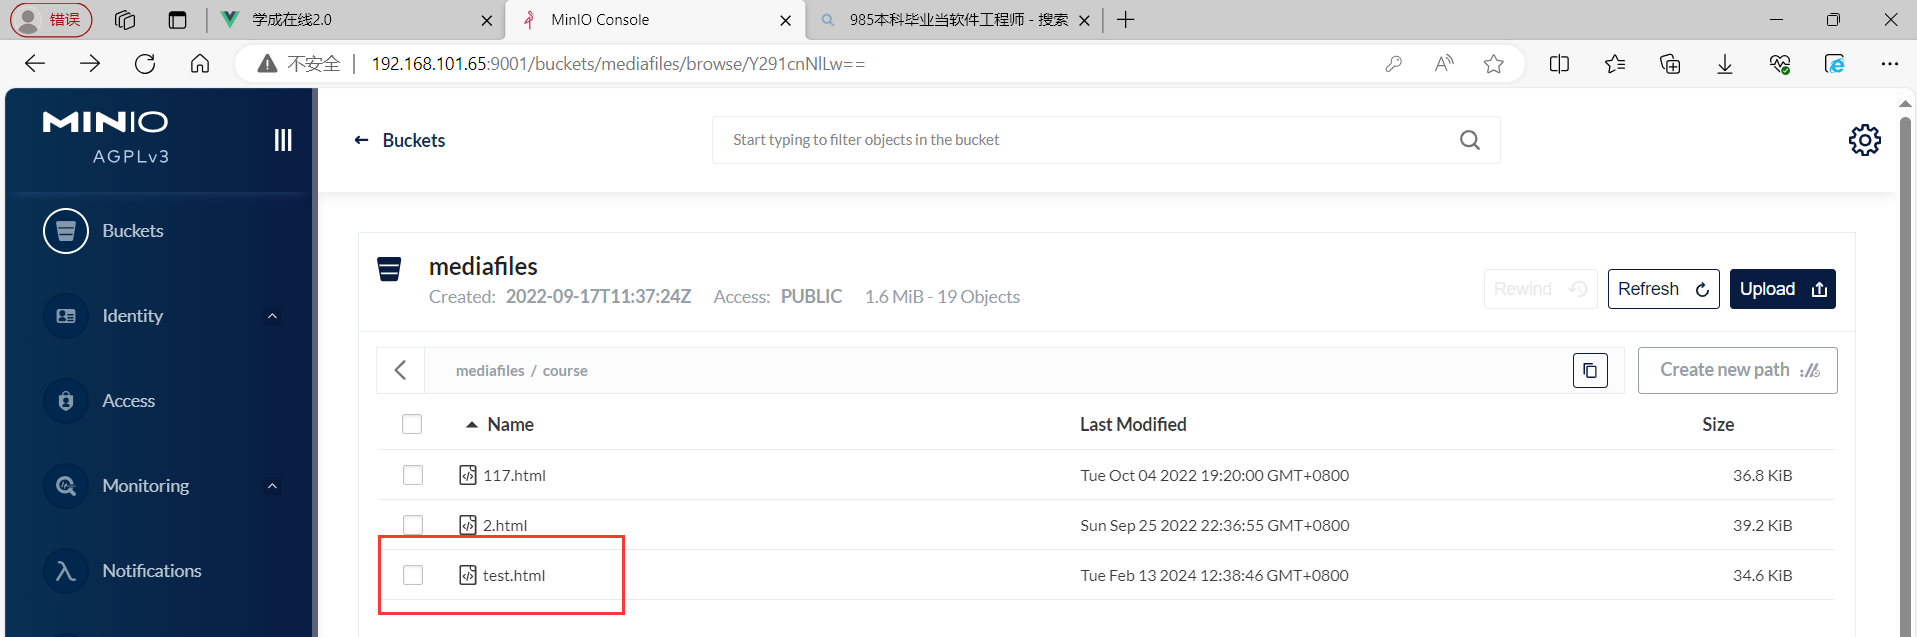This screenshot has width=1917, height=637.
Task: Click test.html modified date cell
Action: pyautogui.click(x=1214, y=576)
